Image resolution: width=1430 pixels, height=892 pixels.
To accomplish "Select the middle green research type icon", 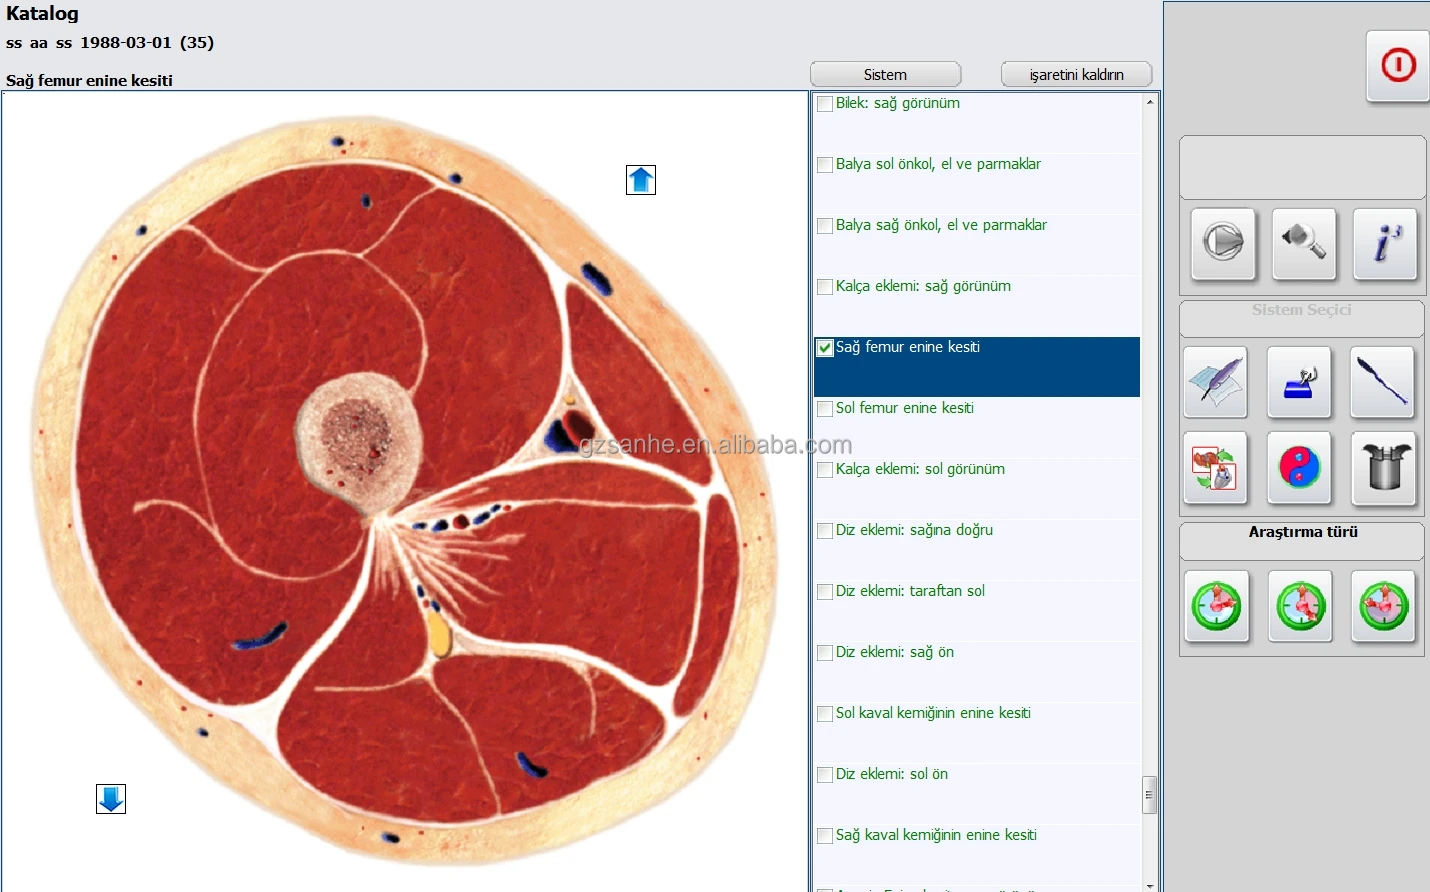I will point(1300,606).
